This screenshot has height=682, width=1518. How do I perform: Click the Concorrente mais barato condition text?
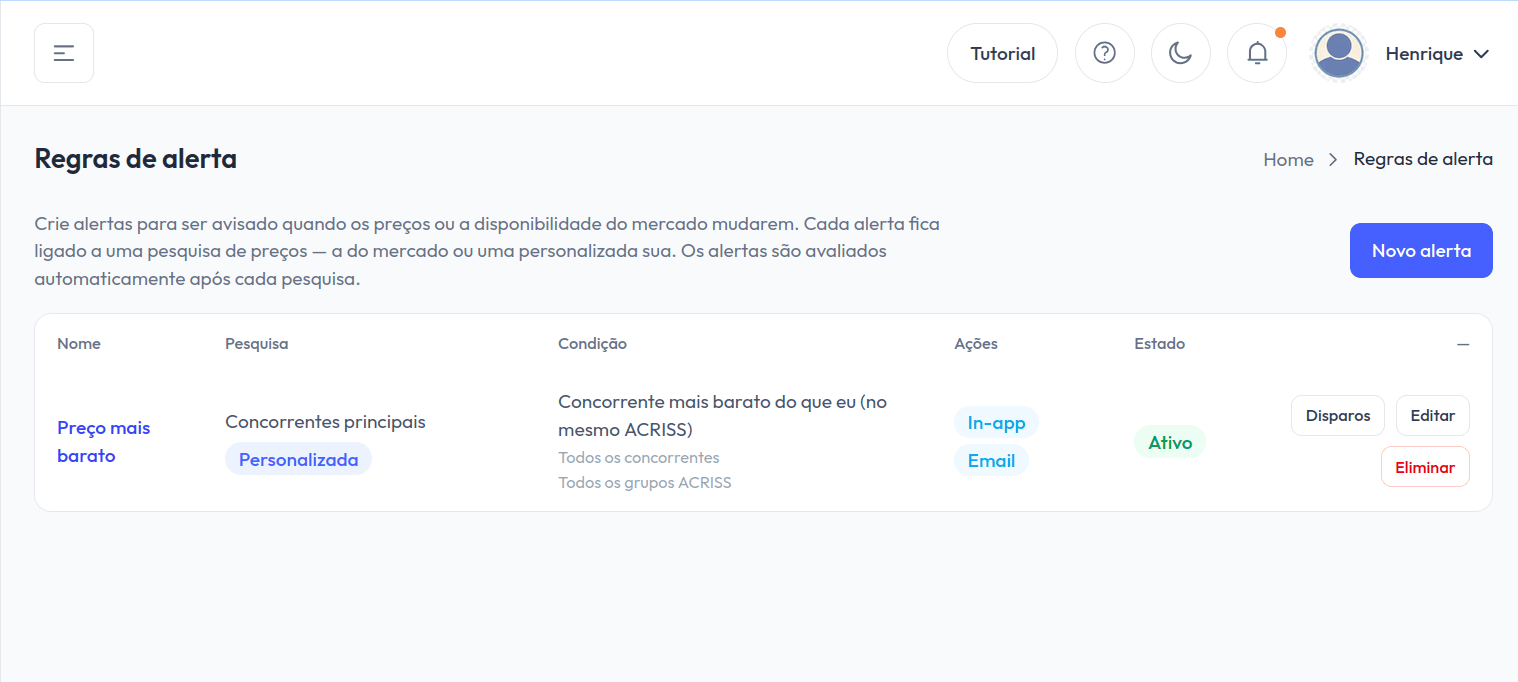click(723, 415)
